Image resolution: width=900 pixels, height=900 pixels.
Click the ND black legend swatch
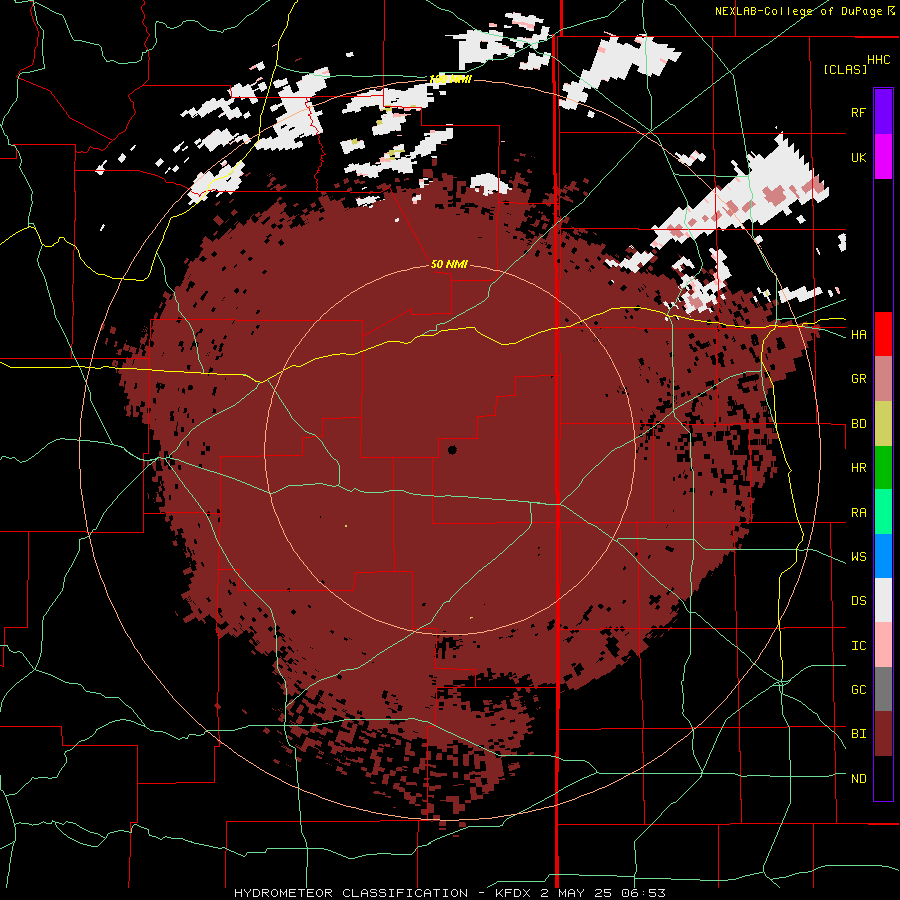[x=883, y=778]
